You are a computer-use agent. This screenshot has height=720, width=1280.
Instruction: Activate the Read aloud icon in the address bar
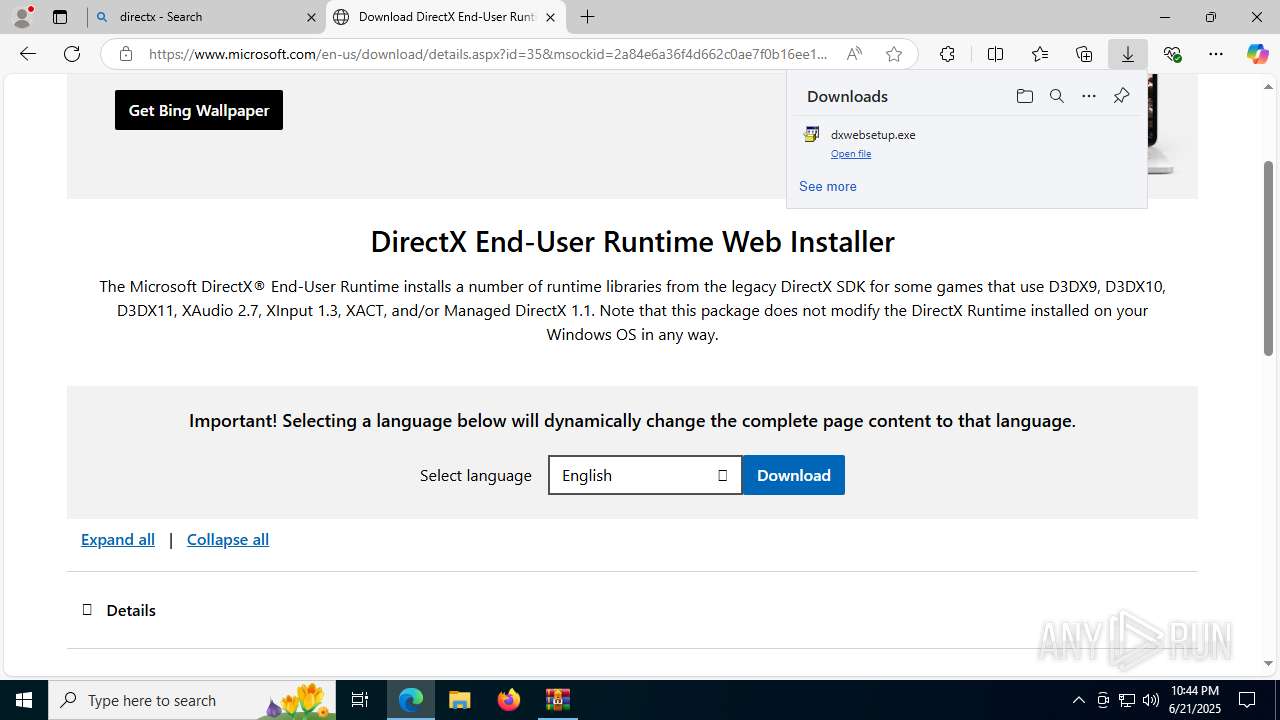pos(854,54)
